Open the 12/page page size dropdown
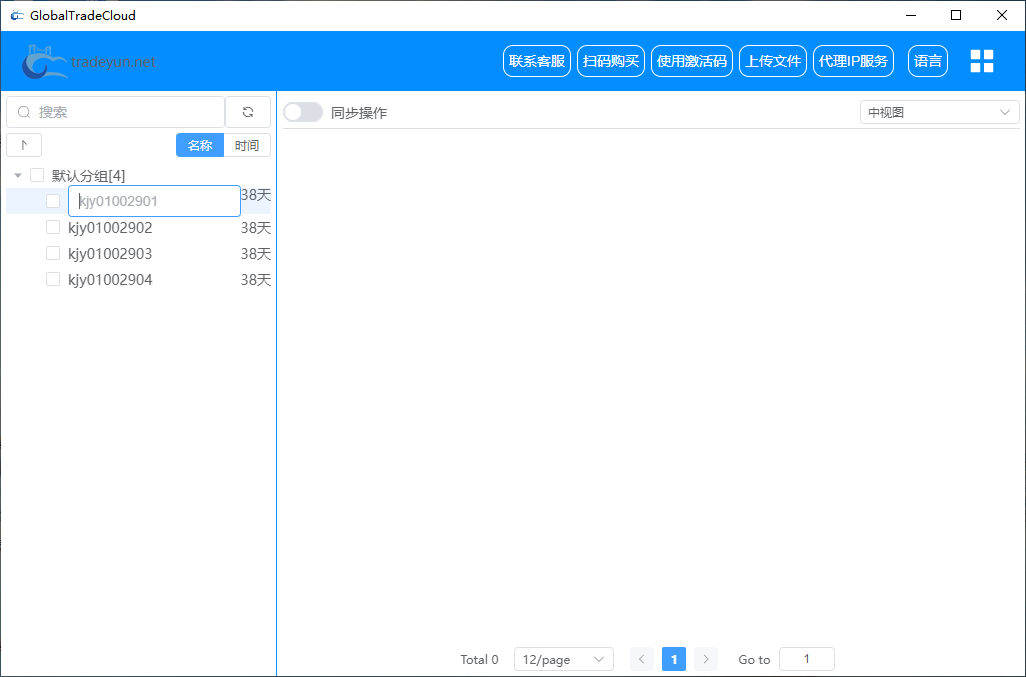 564,659
